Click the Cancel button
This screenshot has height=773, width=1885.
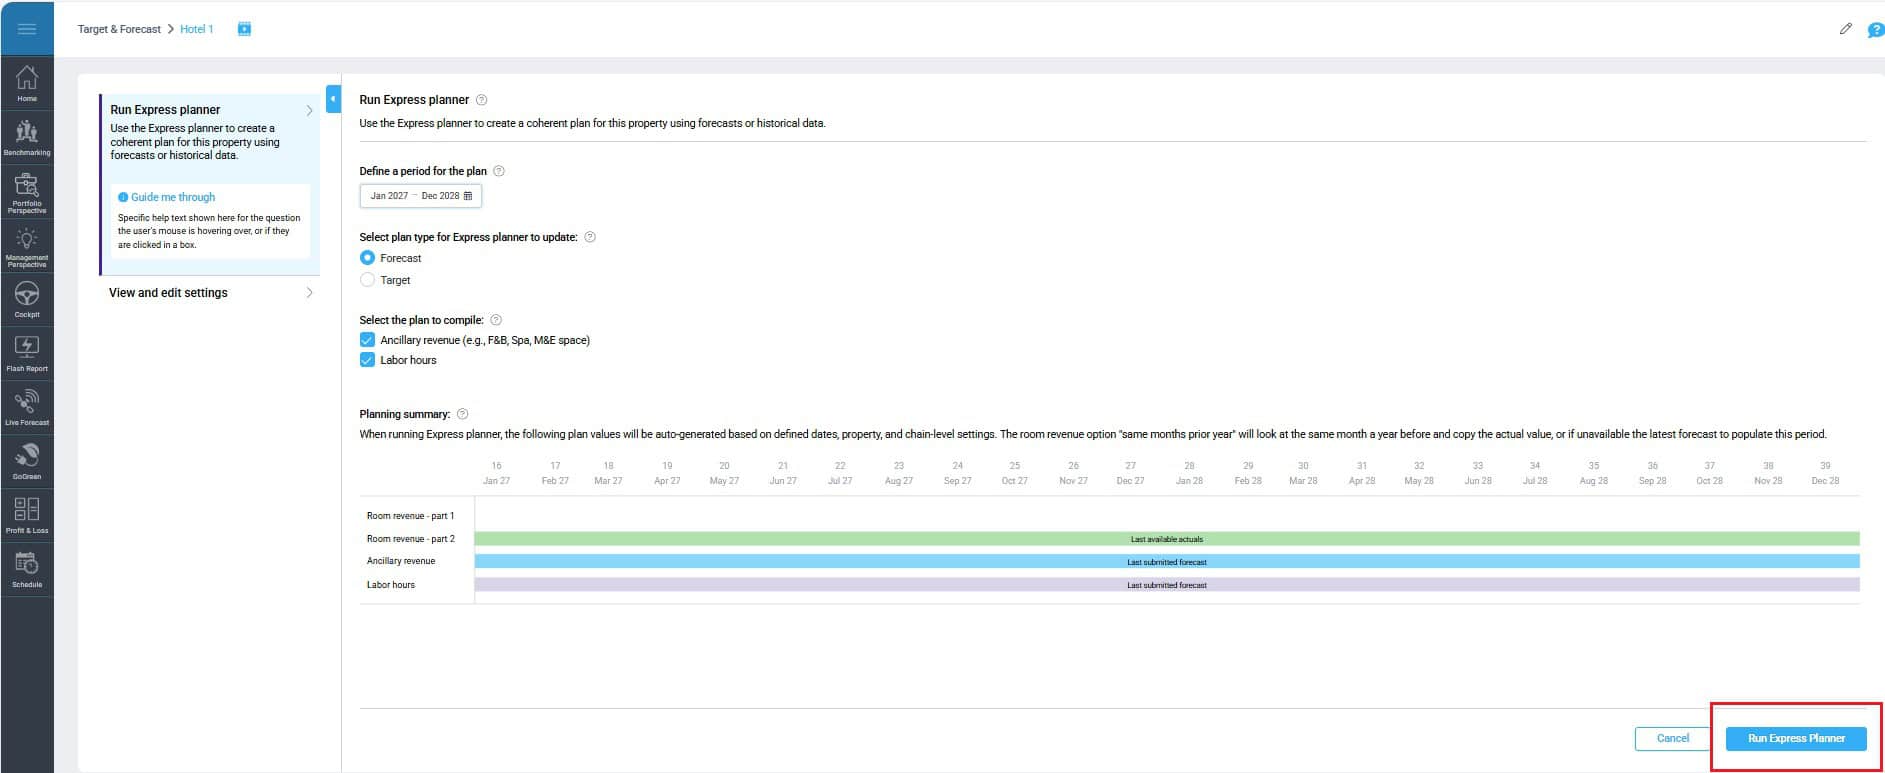point(1672,738)
